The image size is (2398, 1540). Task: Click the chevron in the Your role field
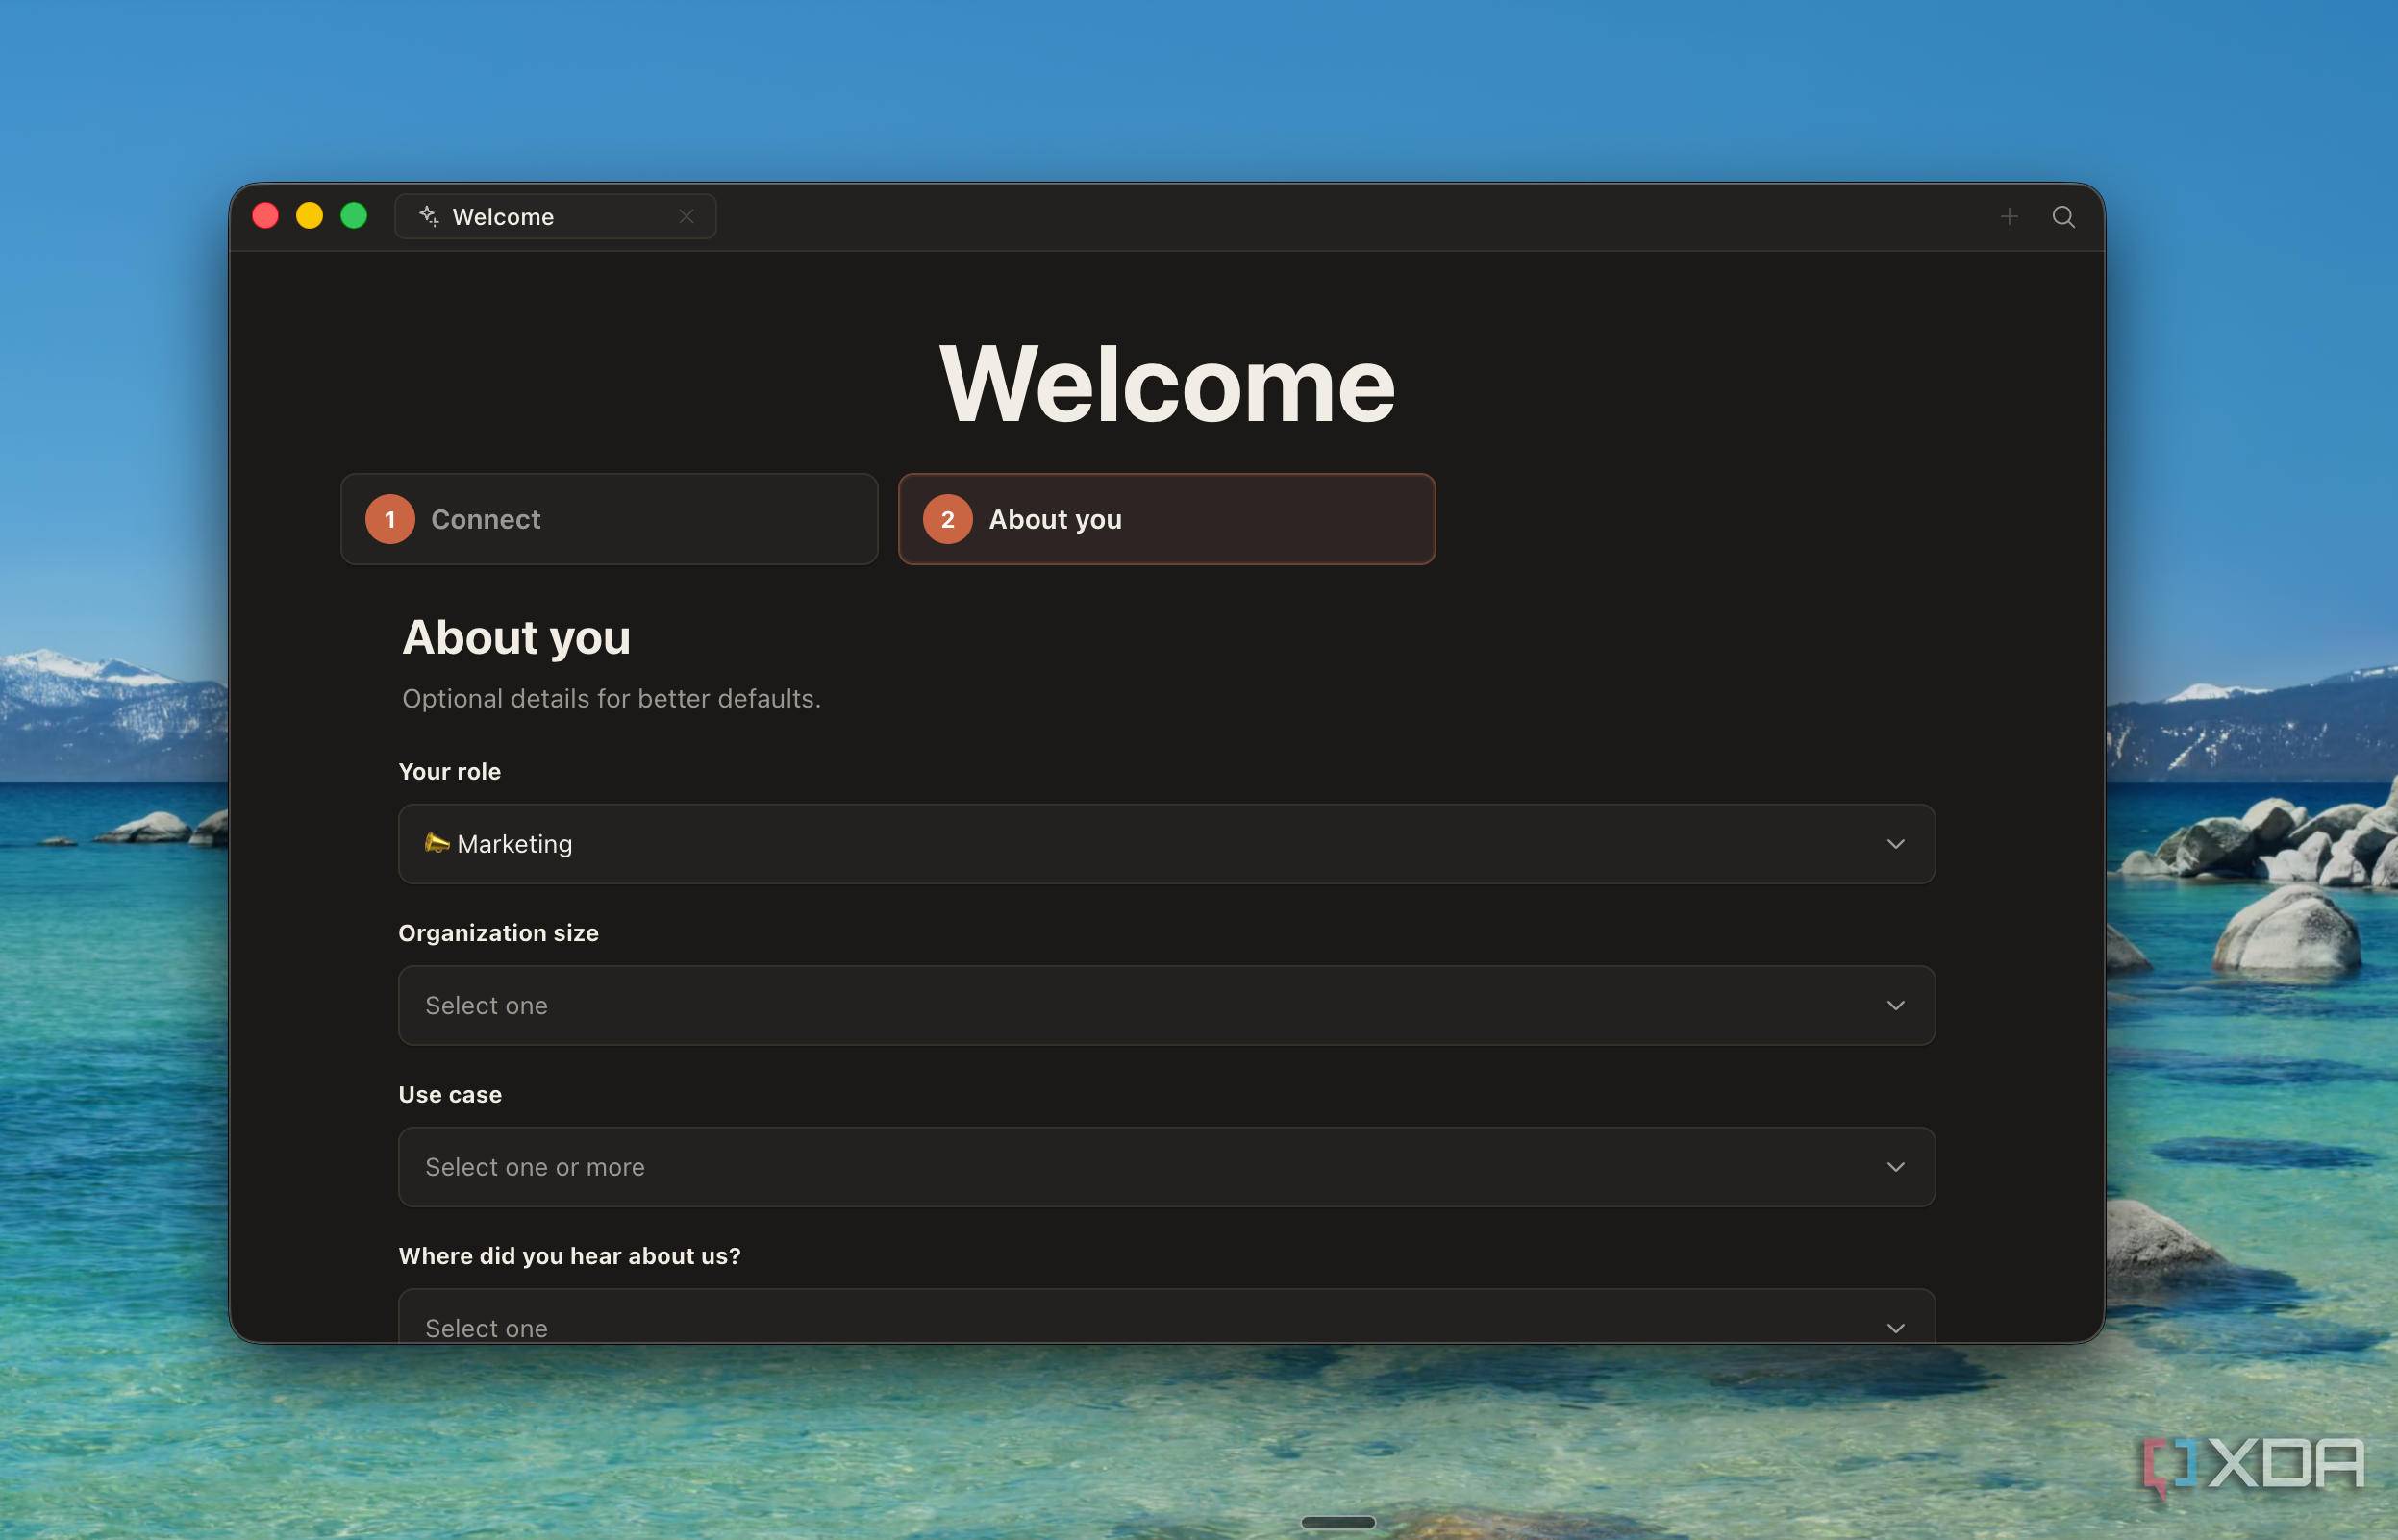click(x=1895, y=844)
